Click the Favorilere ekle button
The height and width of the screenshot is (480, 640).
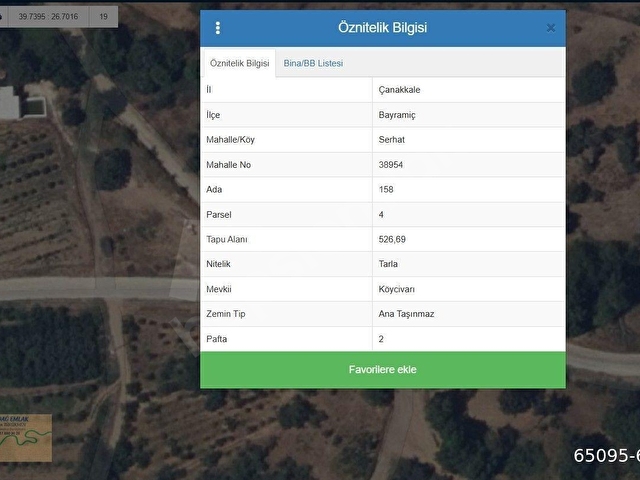tap(383, 370)
